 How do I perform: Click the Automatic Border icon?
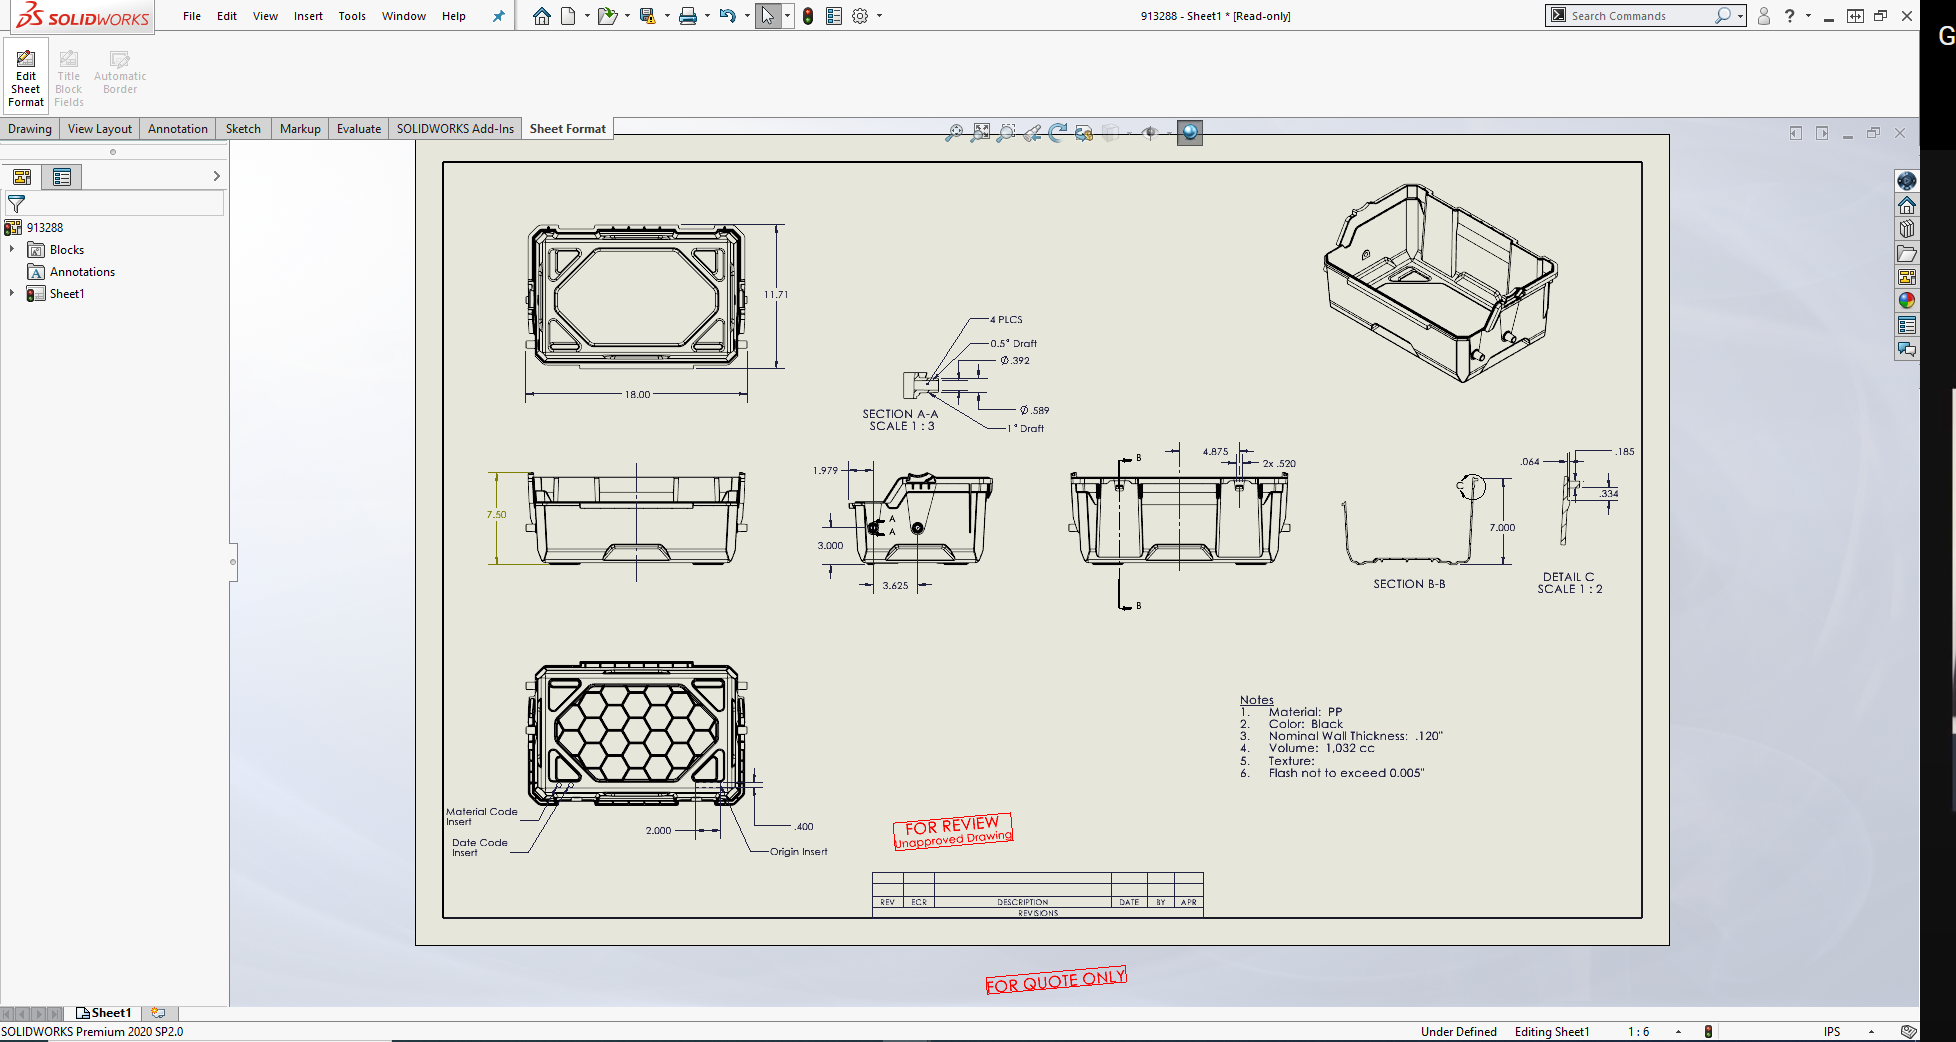(120, 60)
